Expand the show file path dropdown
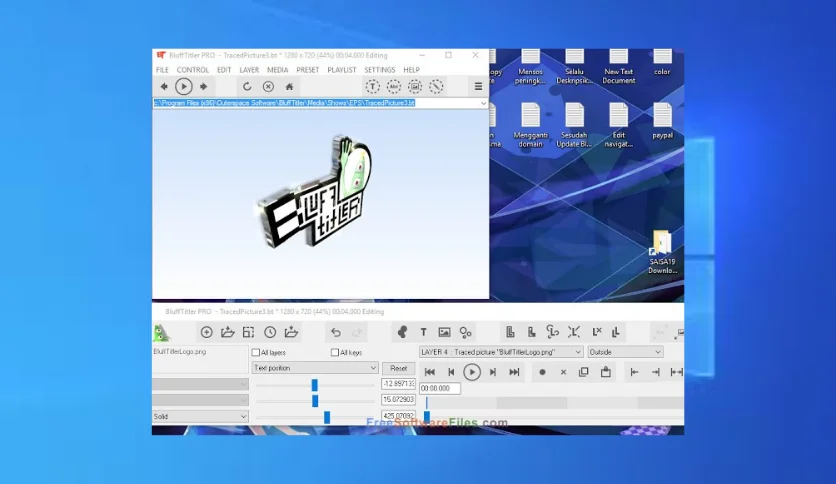The height and width of the screenshot is (484, 836). pyautogui.click(x=483, y=103)
